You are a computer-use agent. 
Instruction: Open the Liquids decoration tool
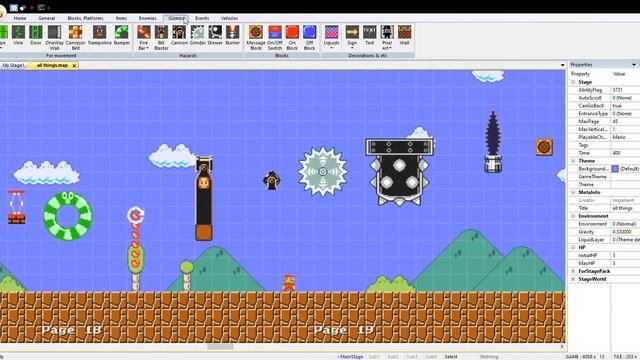coord(331,38)
